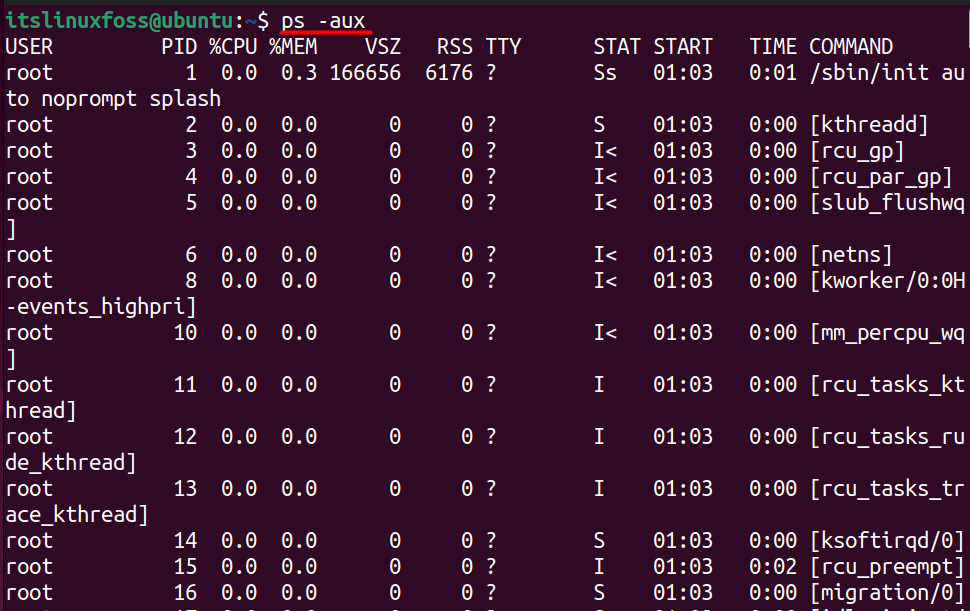Viewport: 970px width, 611px height.
Task: Click the "[ksoftirqd/0]" process name
Action: (887, 541)
